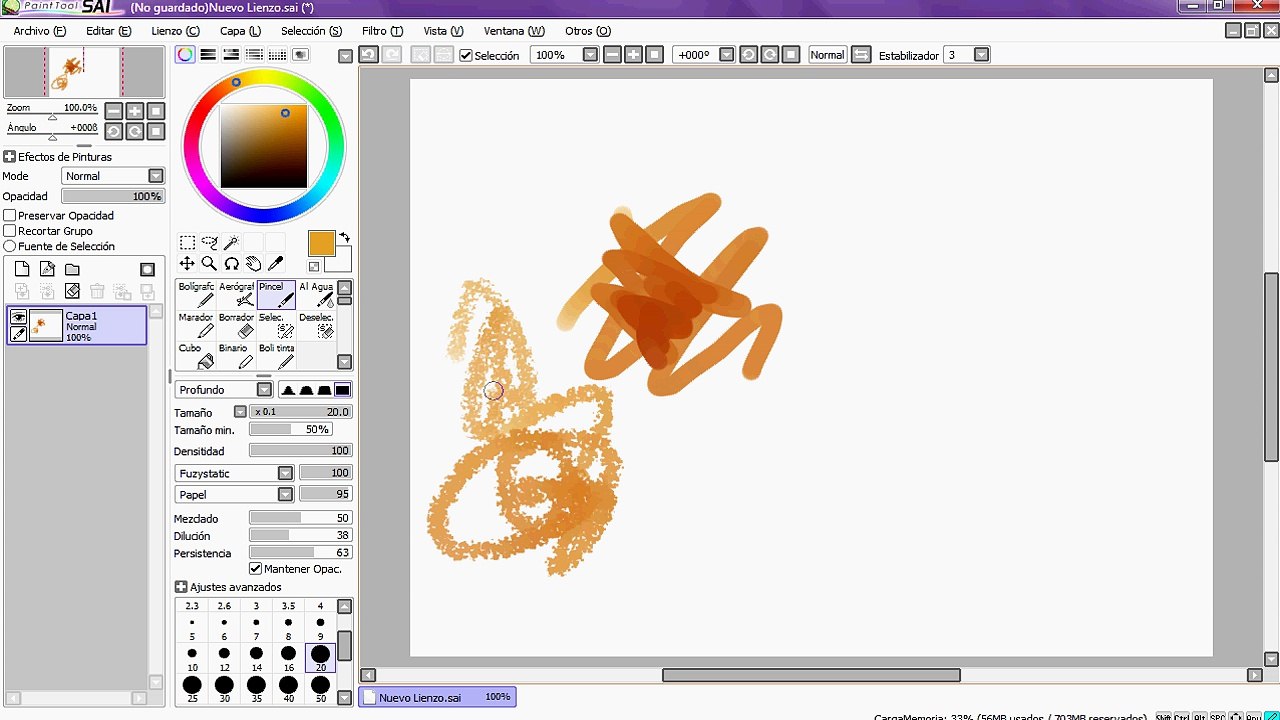The height and width of the screenshot is (720, 1280).
Task: Select the lasso selection tool
Action: (x=209, y=242)
